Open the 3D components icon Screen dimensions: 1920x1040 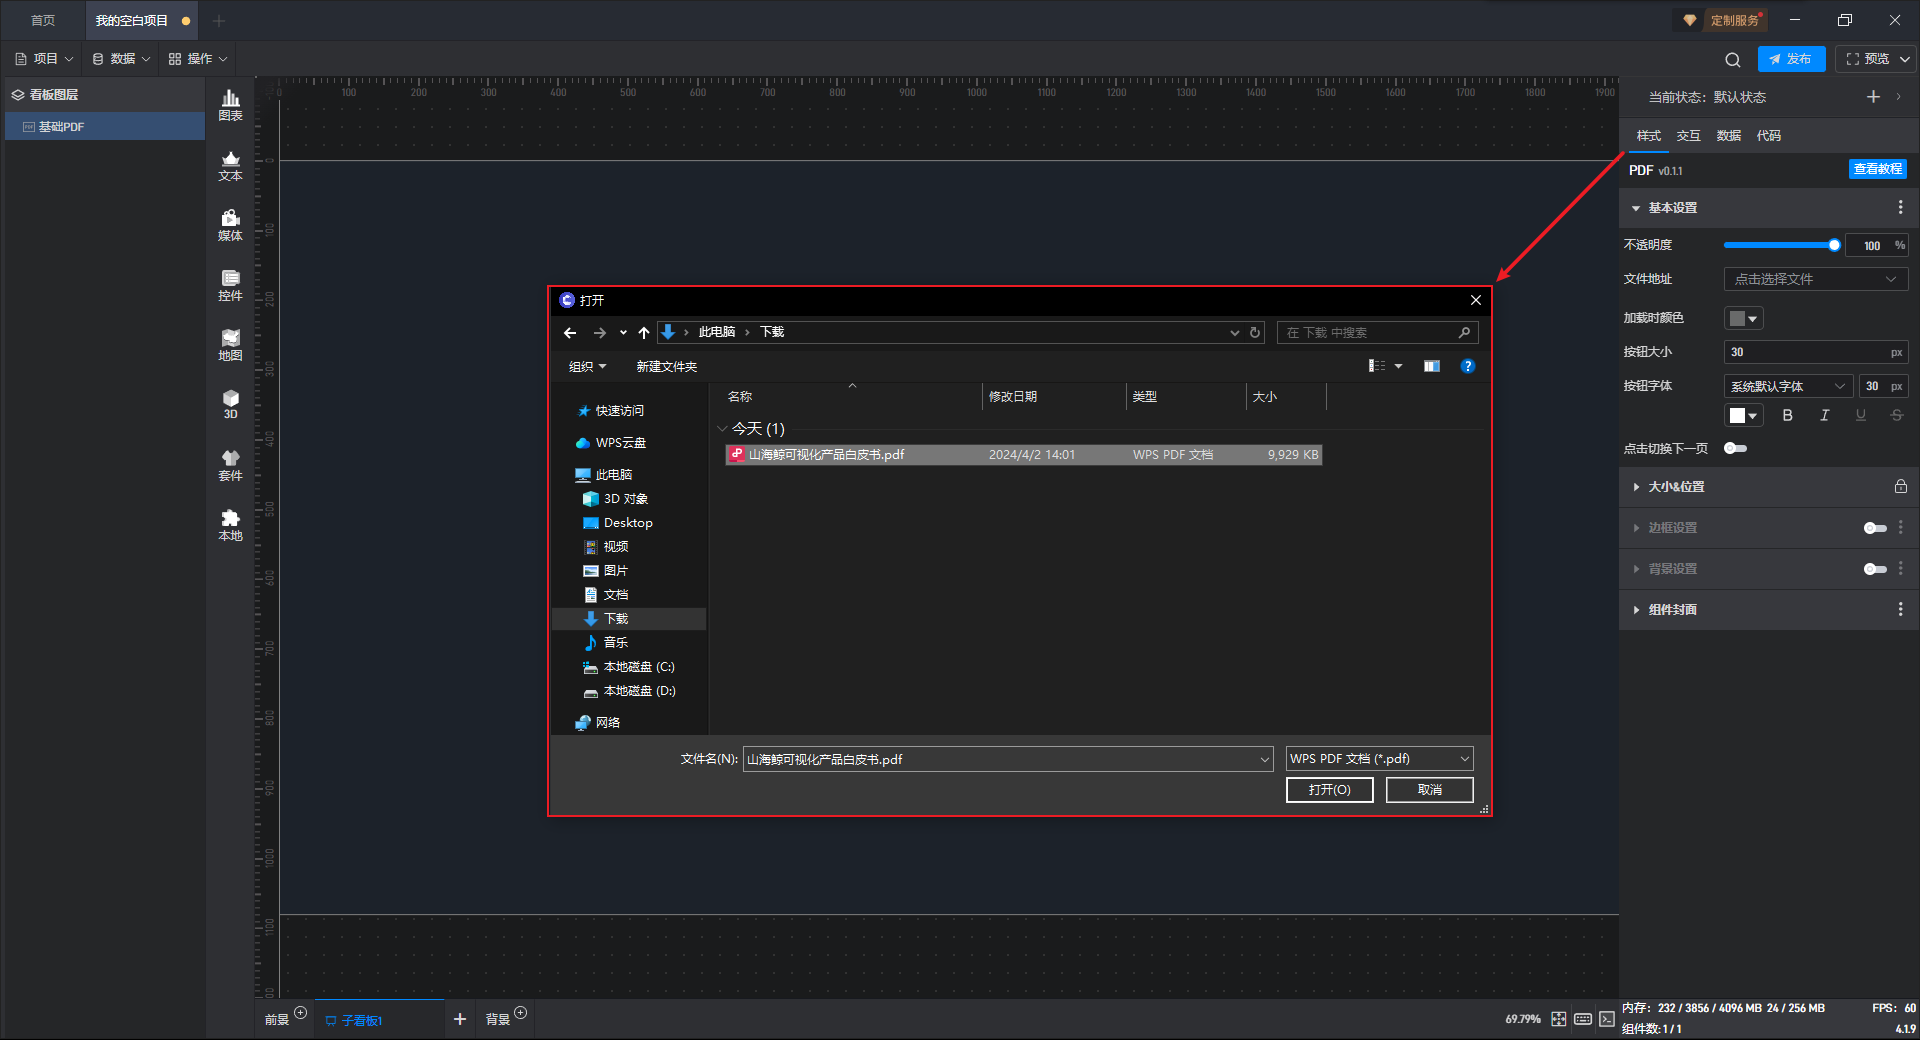[230, 404]
